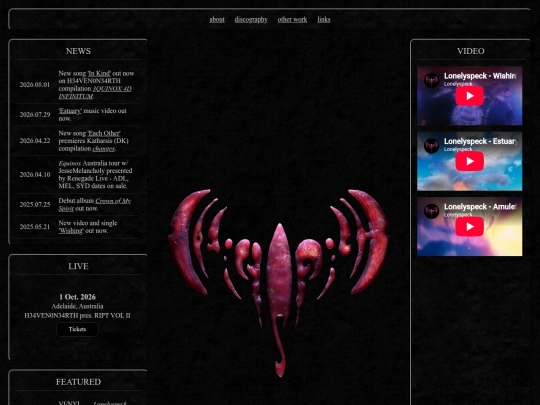Image resolution: width=540 pixels, height=405 pixels.
Task: Click 'H34VEN0N34RTH pres. RIPT VOL II' text
Action: coord(77,315)
